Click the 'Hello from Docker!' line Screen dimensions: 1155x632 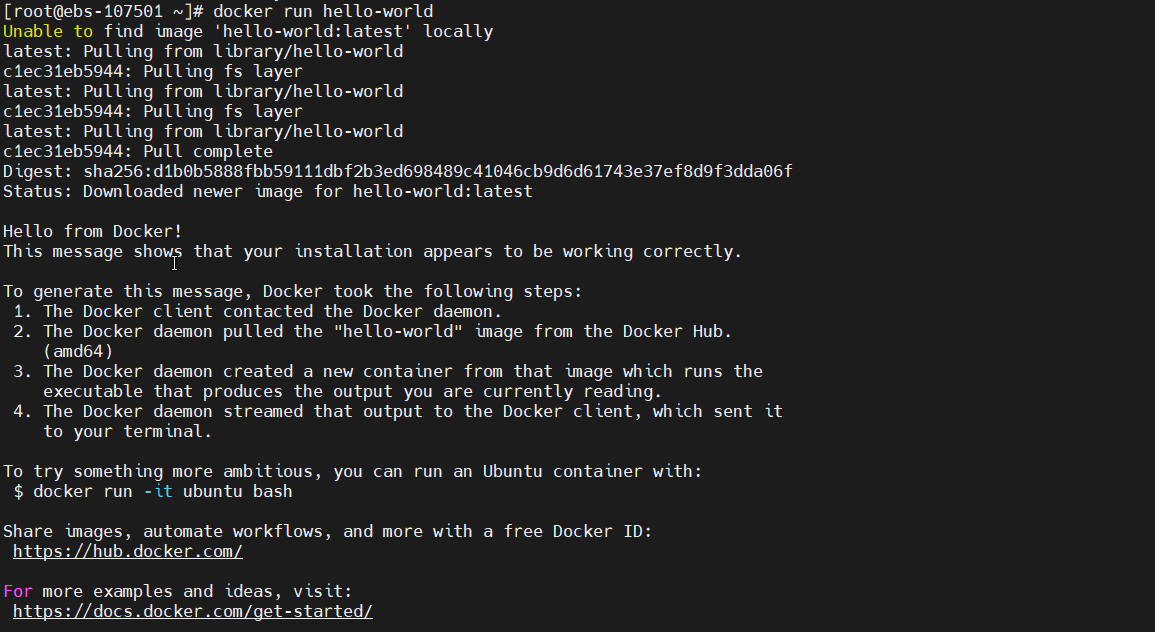[x=93, y=232]
